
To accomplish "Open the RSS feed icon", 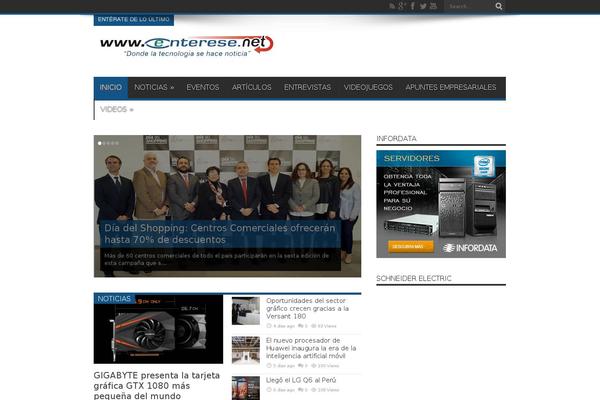I will click(392, 6).
